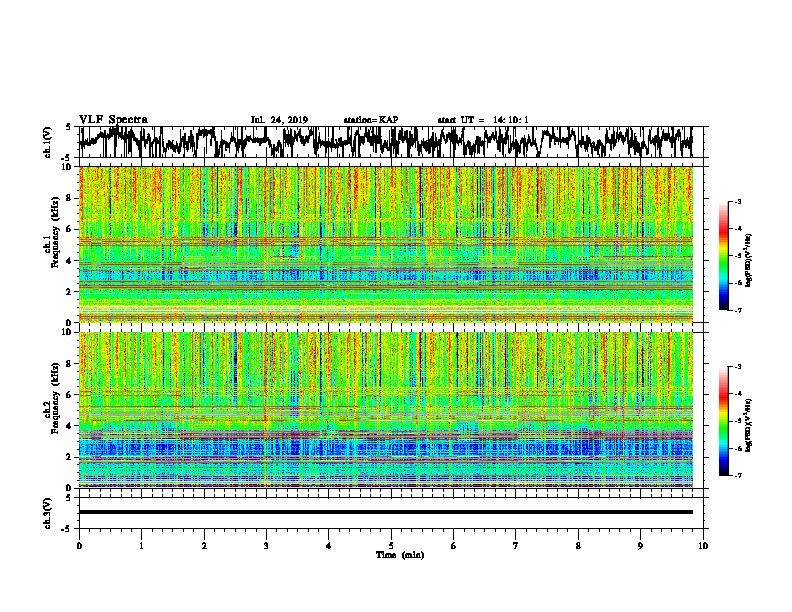Click the "station=KAP" label
Viewport: 792px width, 612px height.
click(371, 120)
